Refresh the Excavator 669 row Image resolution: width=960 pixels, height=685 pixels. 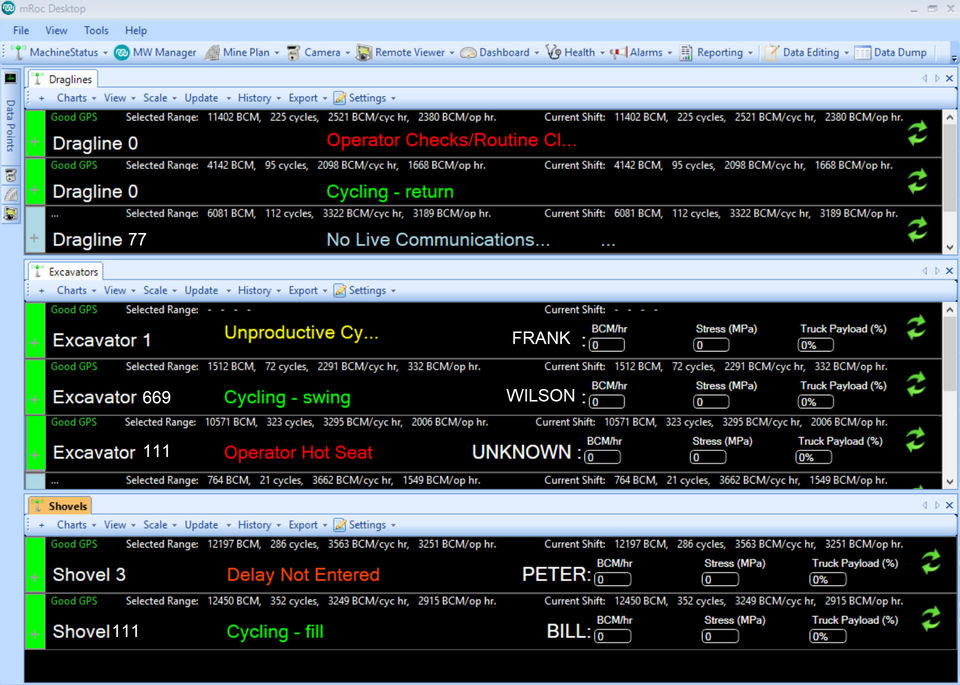pyautogui.click(x=917, y=384)
